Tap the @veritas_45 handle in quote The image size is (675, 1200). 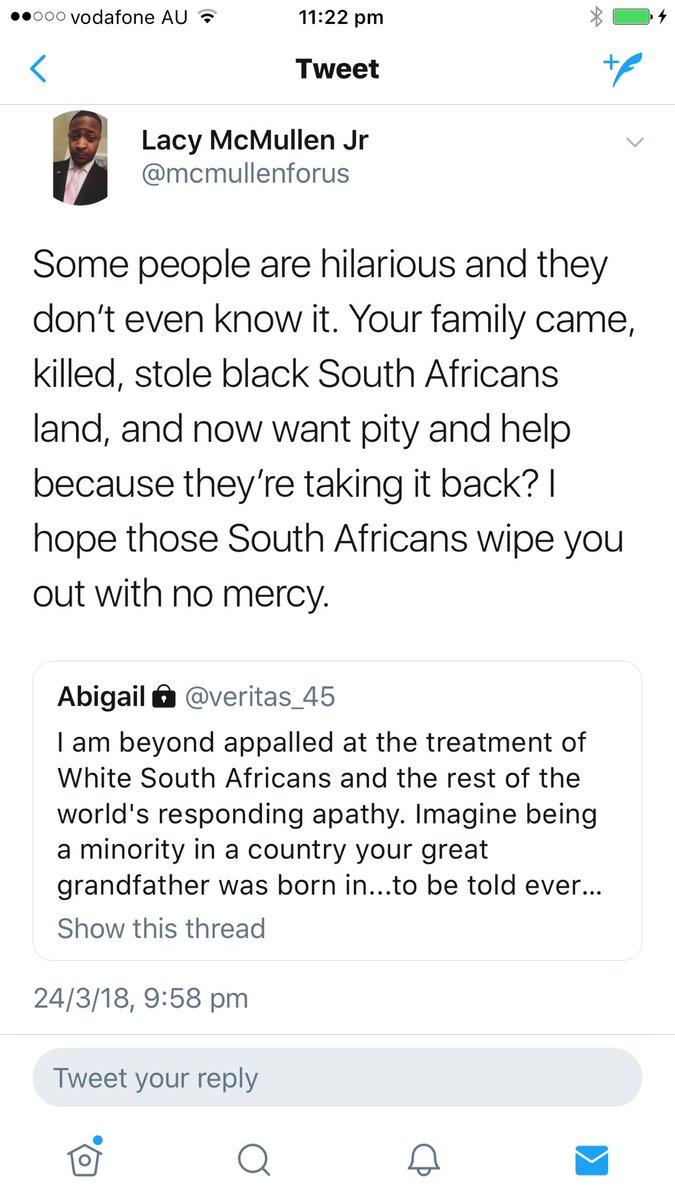260,697
